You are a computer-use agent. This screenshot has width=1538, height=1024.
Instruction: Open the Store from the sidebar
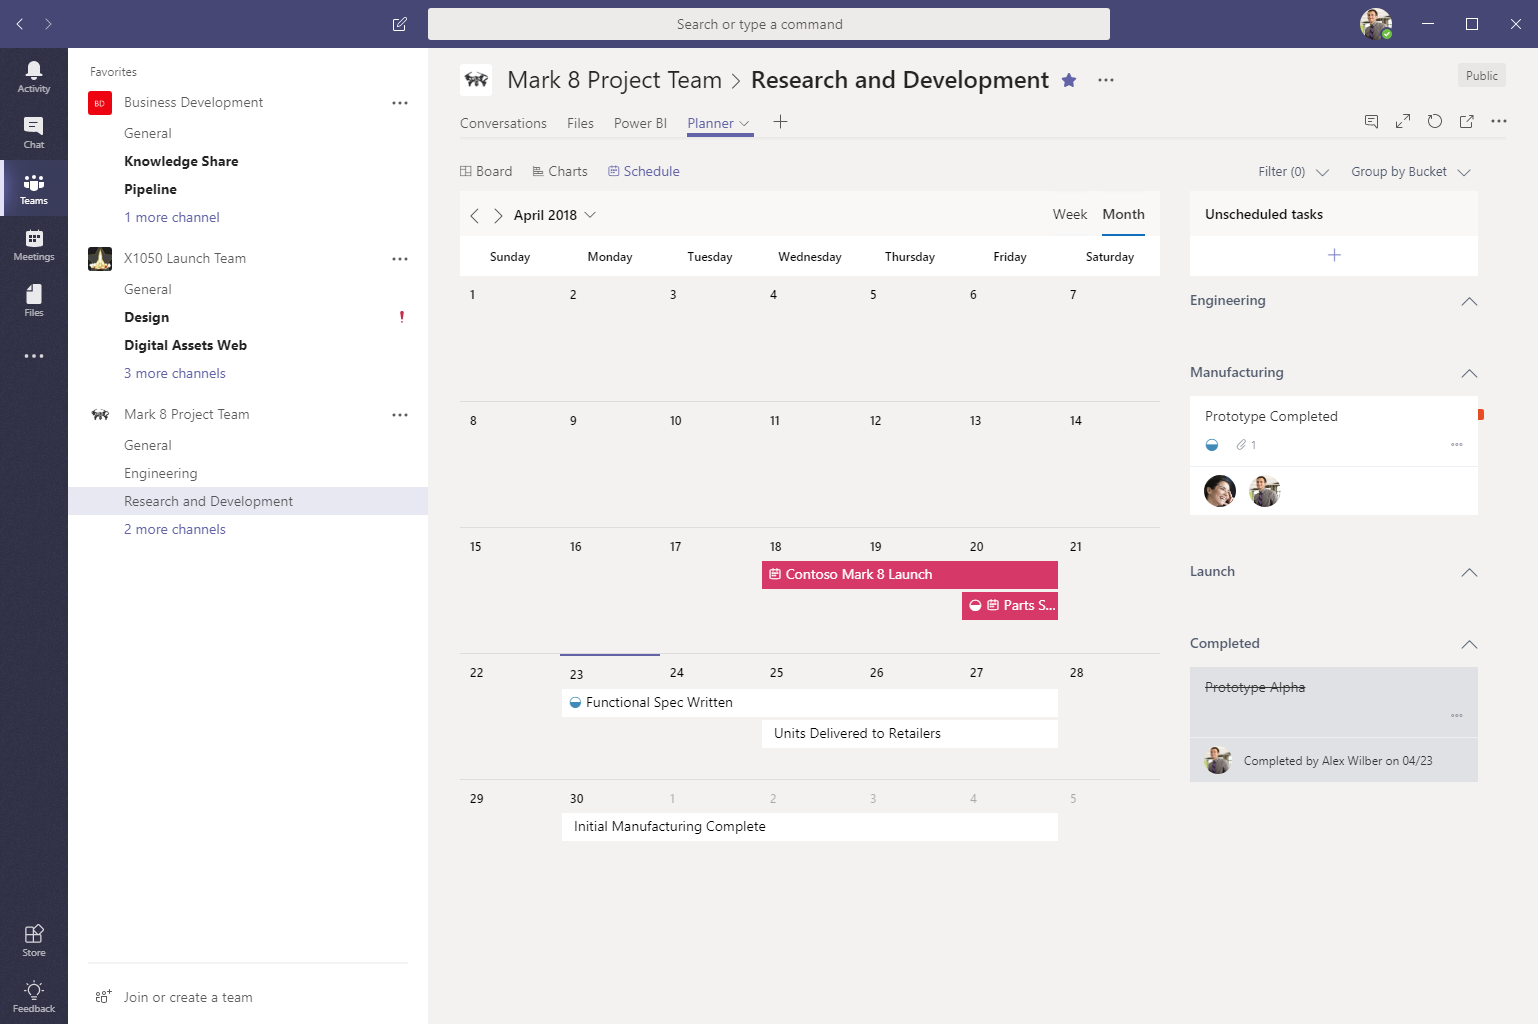tap(33, 938)
